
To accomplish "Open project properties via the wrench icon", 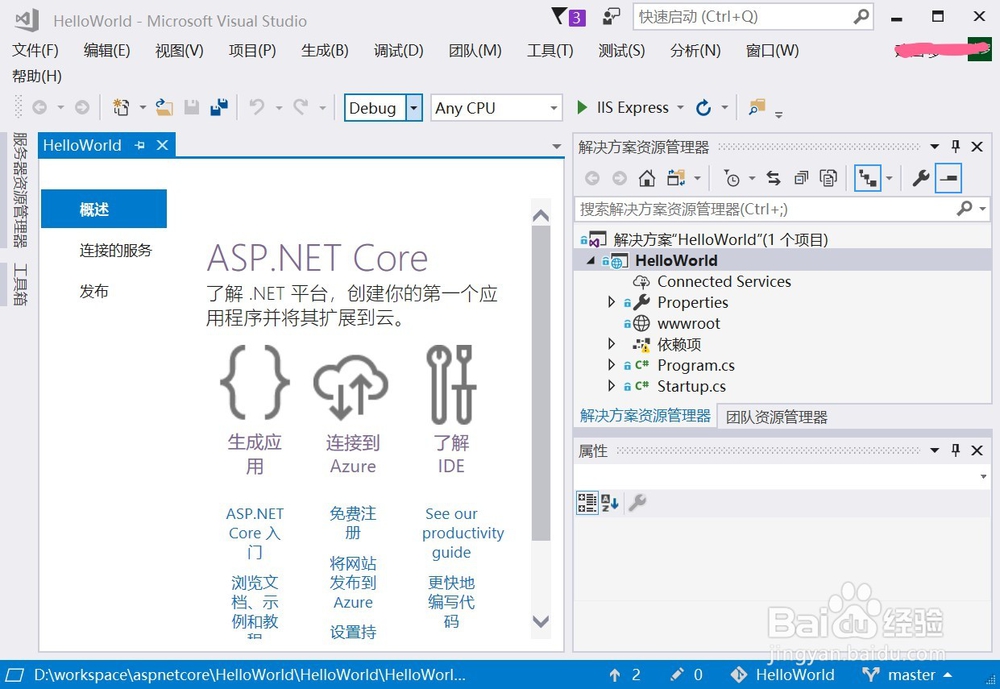I will [922, 177].
